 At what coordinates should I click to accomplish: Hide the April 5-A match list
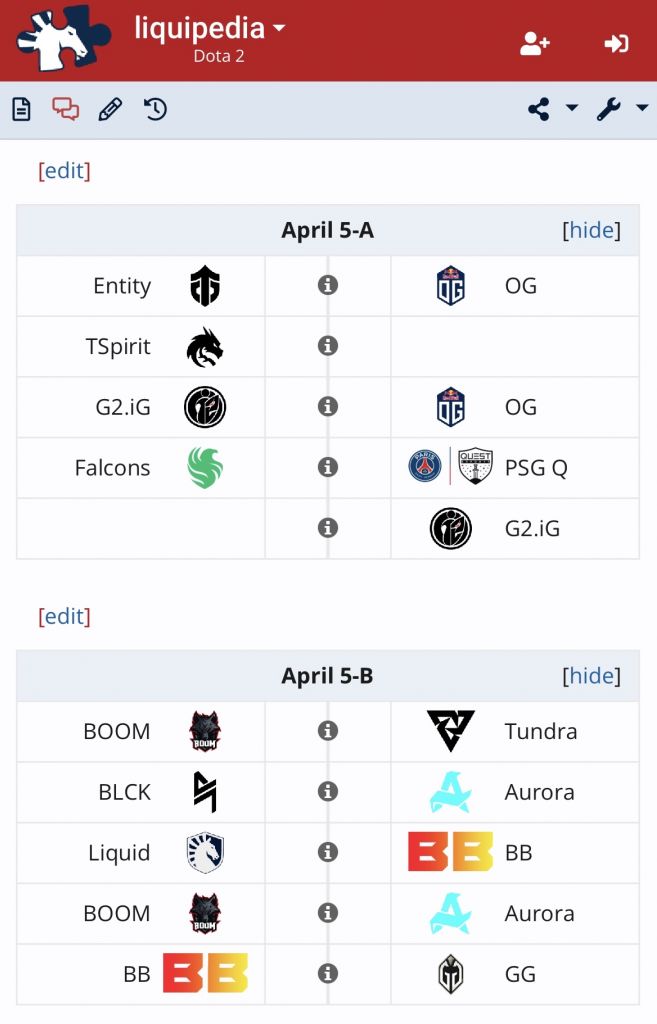pyautogui.click(x=591, y=230)
